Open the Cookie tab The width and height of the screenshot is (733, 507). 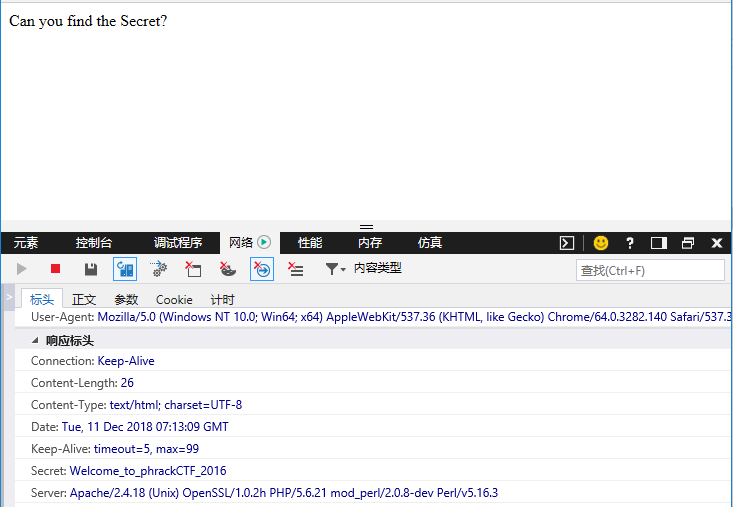click(174, 299)
